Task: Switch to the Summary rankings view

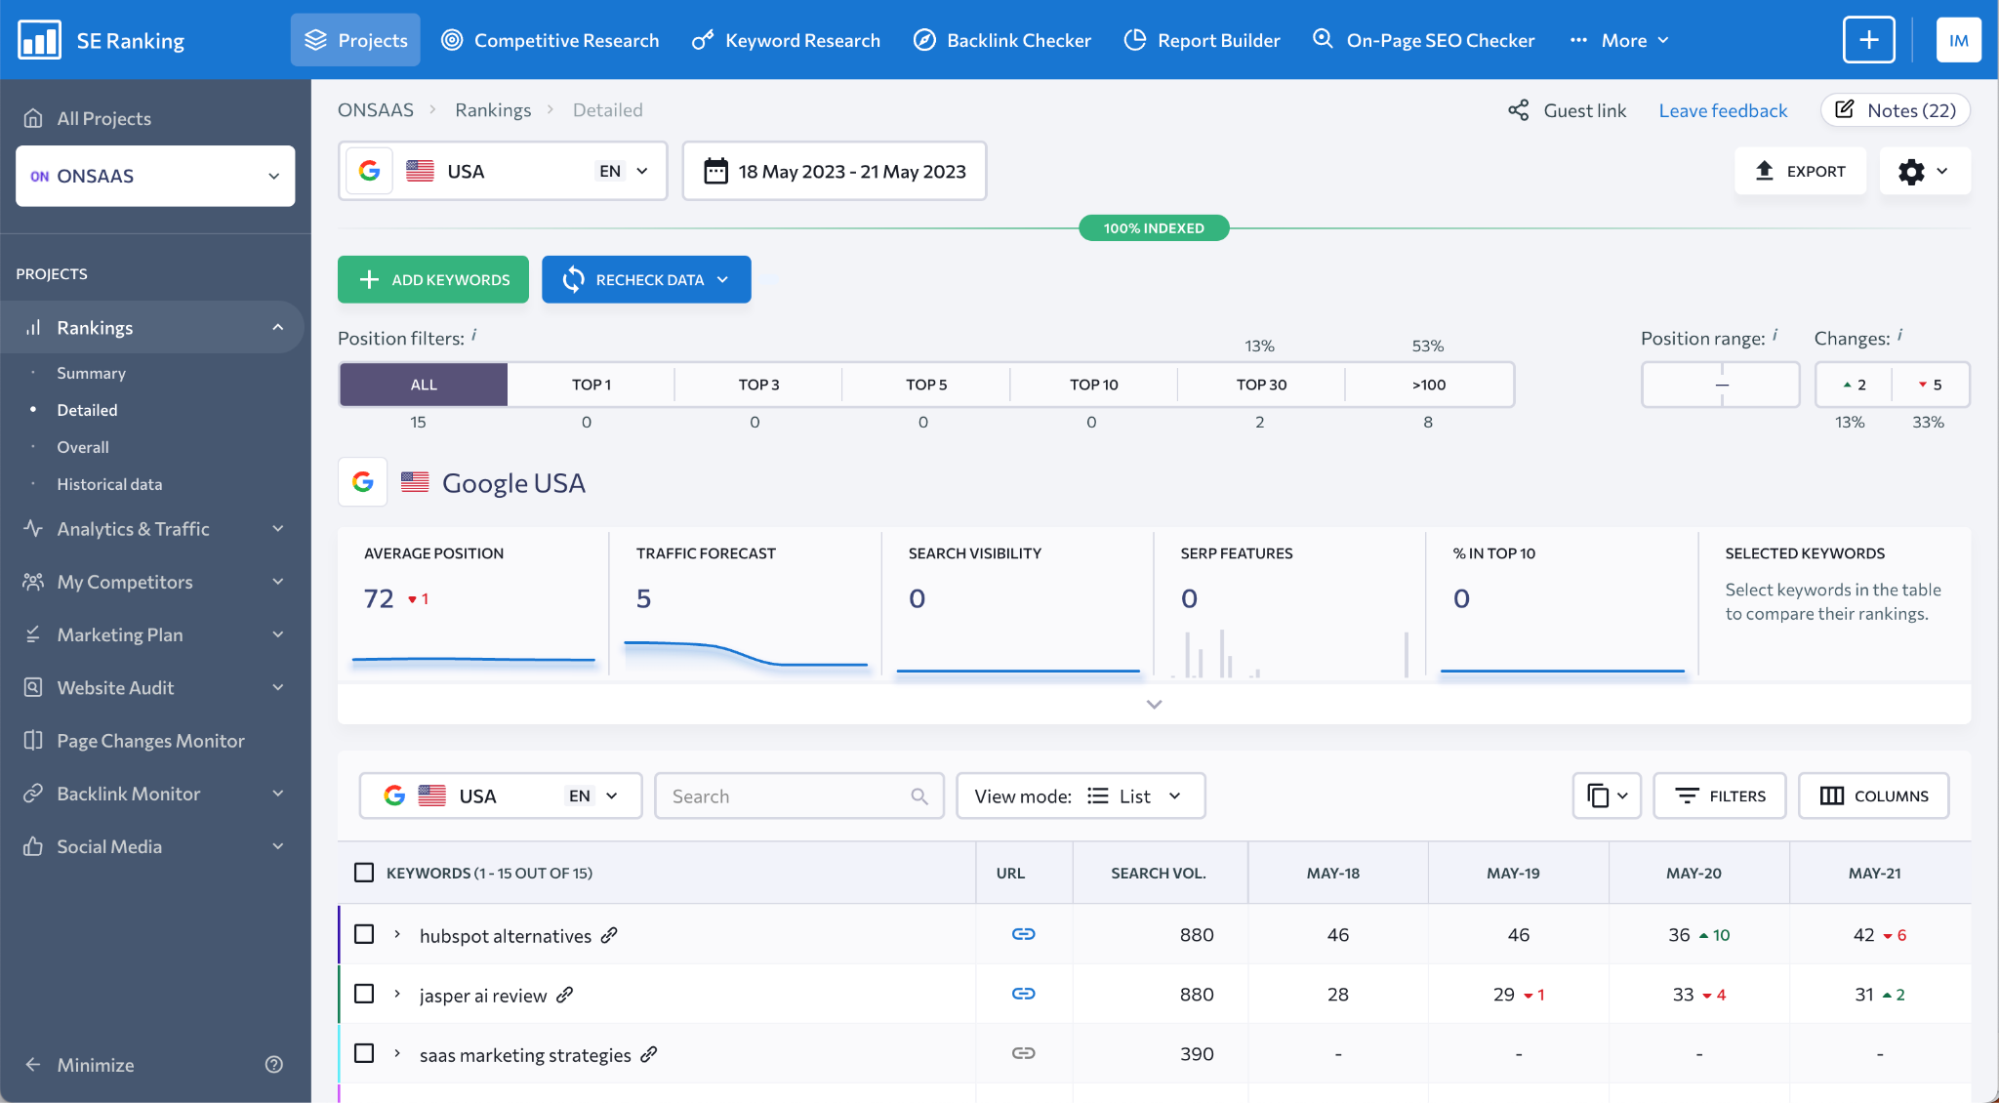Action: [91, 372]
